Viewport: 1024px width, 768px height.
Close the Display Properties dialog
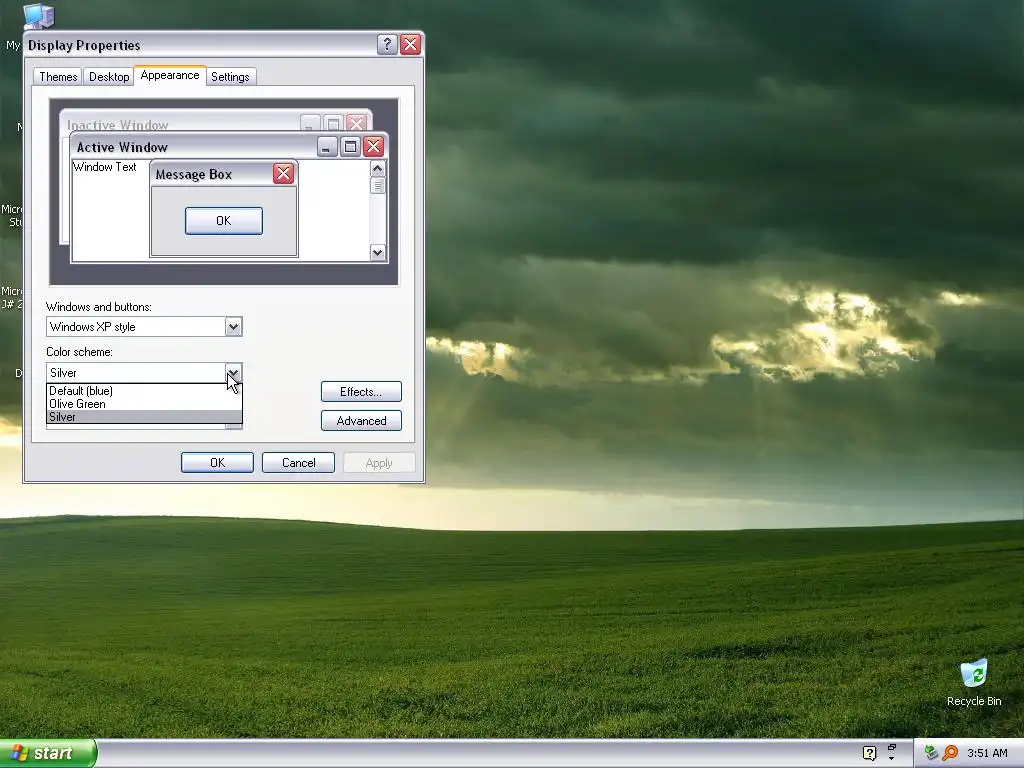pyautogui.click(x=410, y=44)
